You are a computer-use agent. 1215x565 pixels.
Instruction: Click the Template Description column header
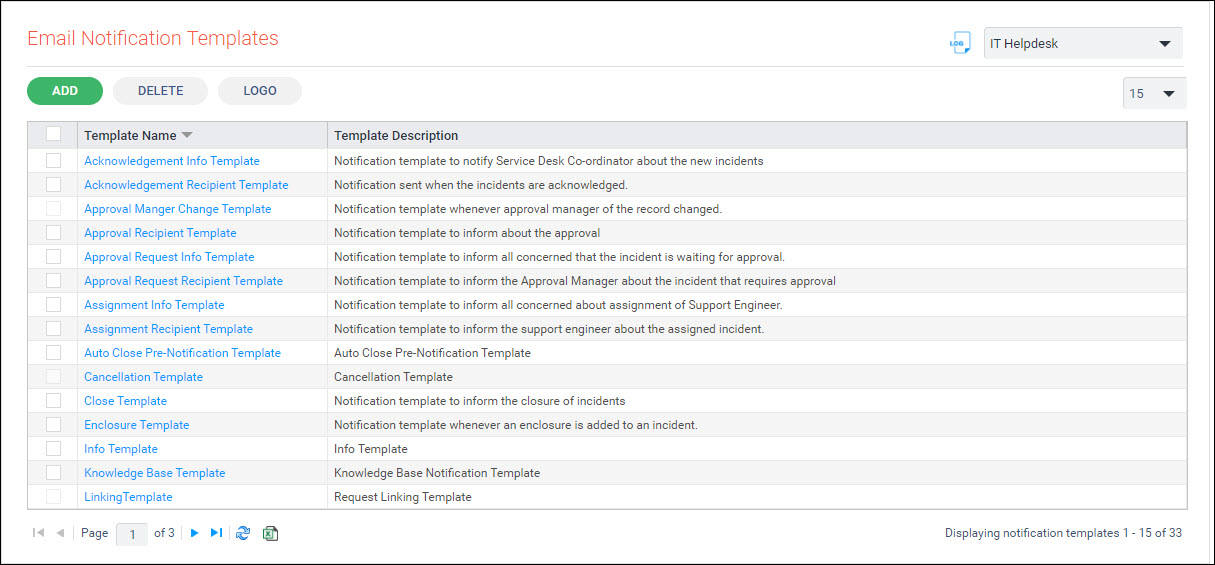click(x=396, y=135)
